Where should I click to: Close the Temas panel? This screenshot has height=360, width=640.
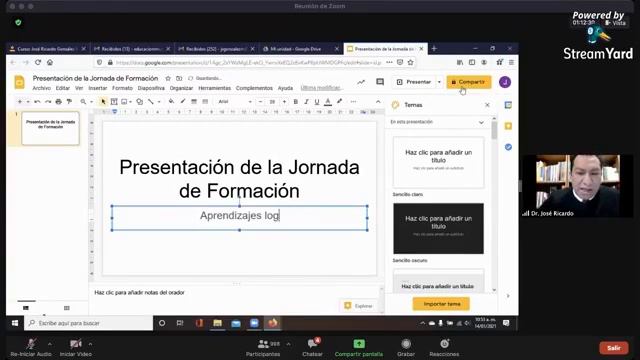pos(487,105)
